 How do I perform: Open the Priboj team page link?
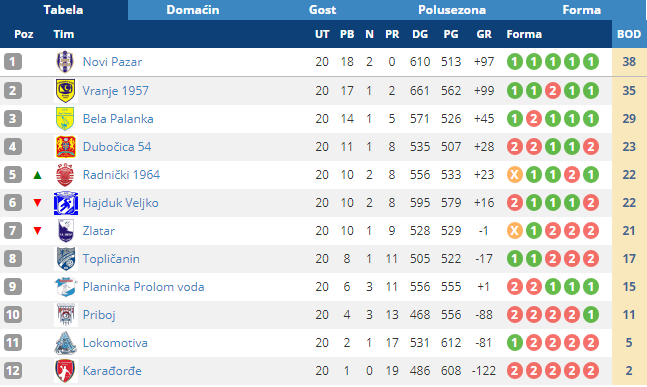(x=99, y=315)
